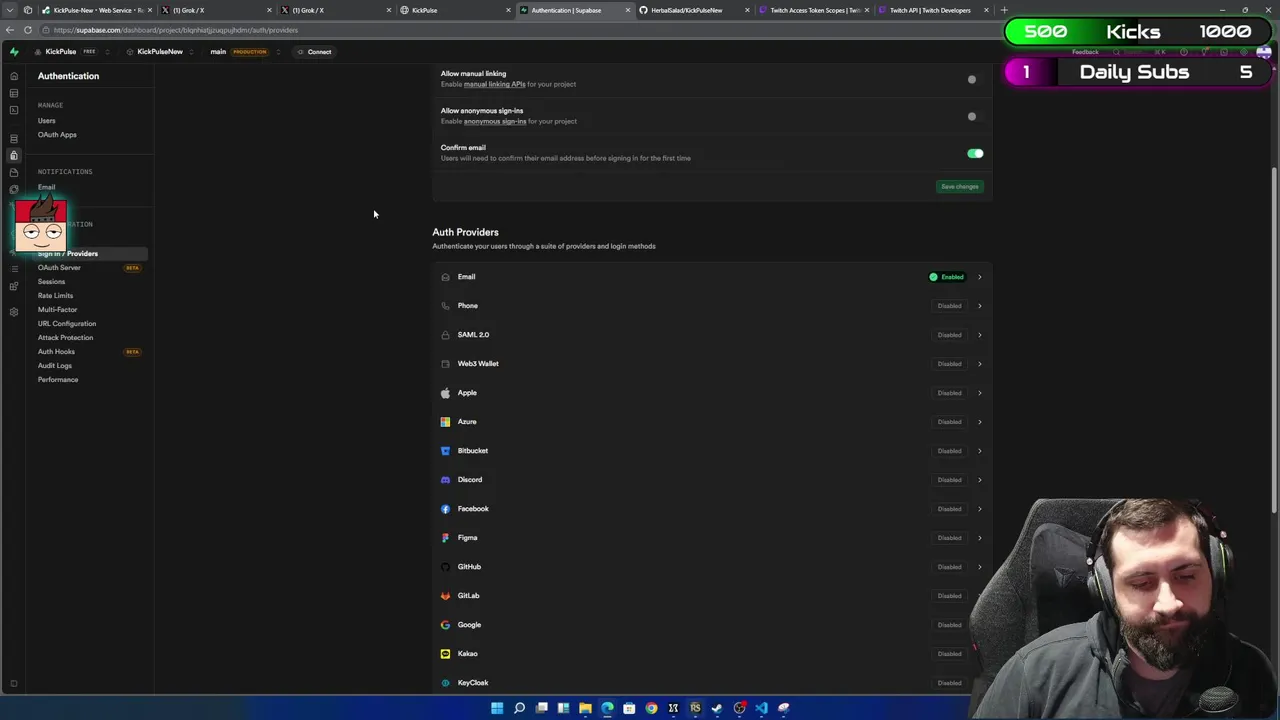Expand the GitHub row chevron
Viewport: 1280px width, 720px height.
pos(979,567)
